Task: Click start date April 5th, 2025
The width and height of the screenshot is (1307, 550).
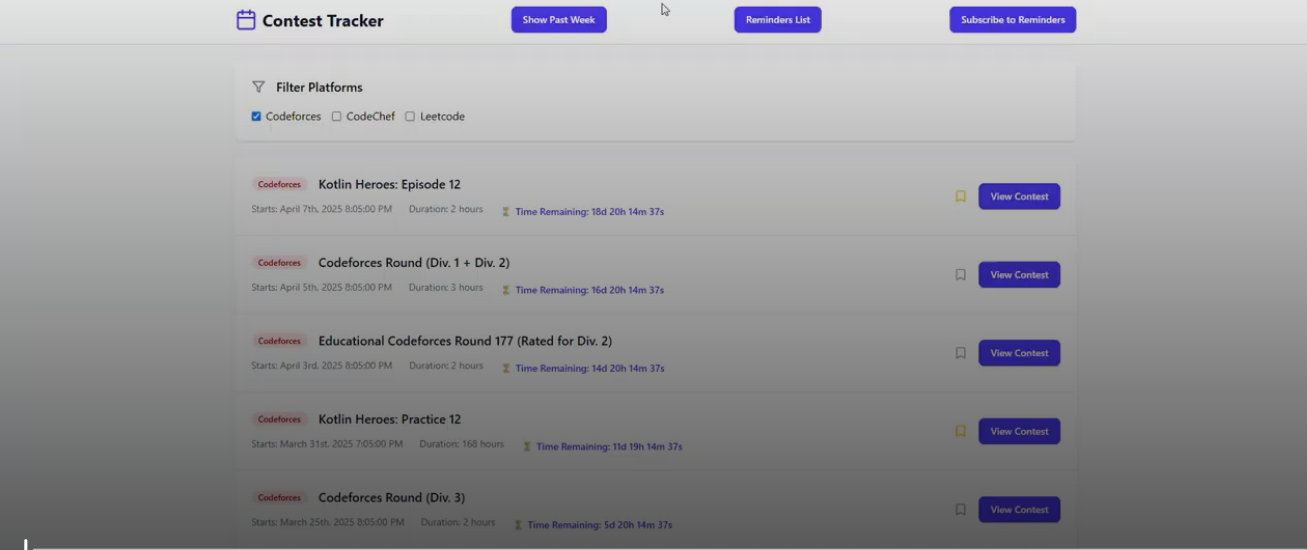Action: [x=322, y=287]
